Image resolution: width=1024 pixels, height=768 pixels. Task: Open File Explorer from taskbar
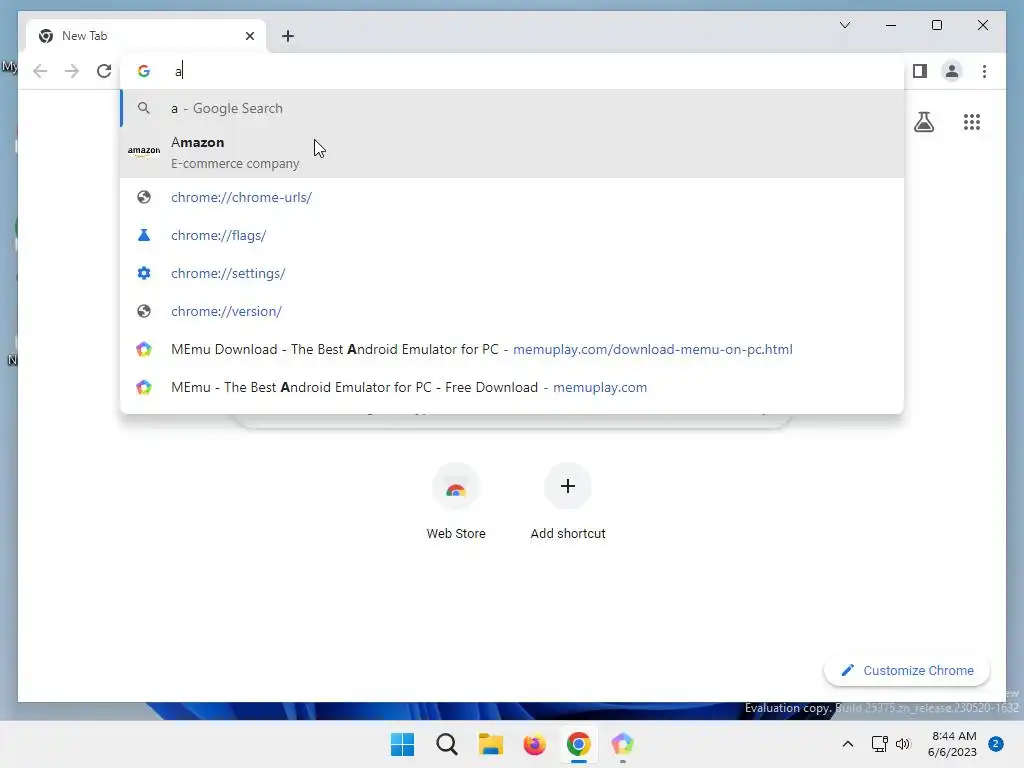(490, 744)
